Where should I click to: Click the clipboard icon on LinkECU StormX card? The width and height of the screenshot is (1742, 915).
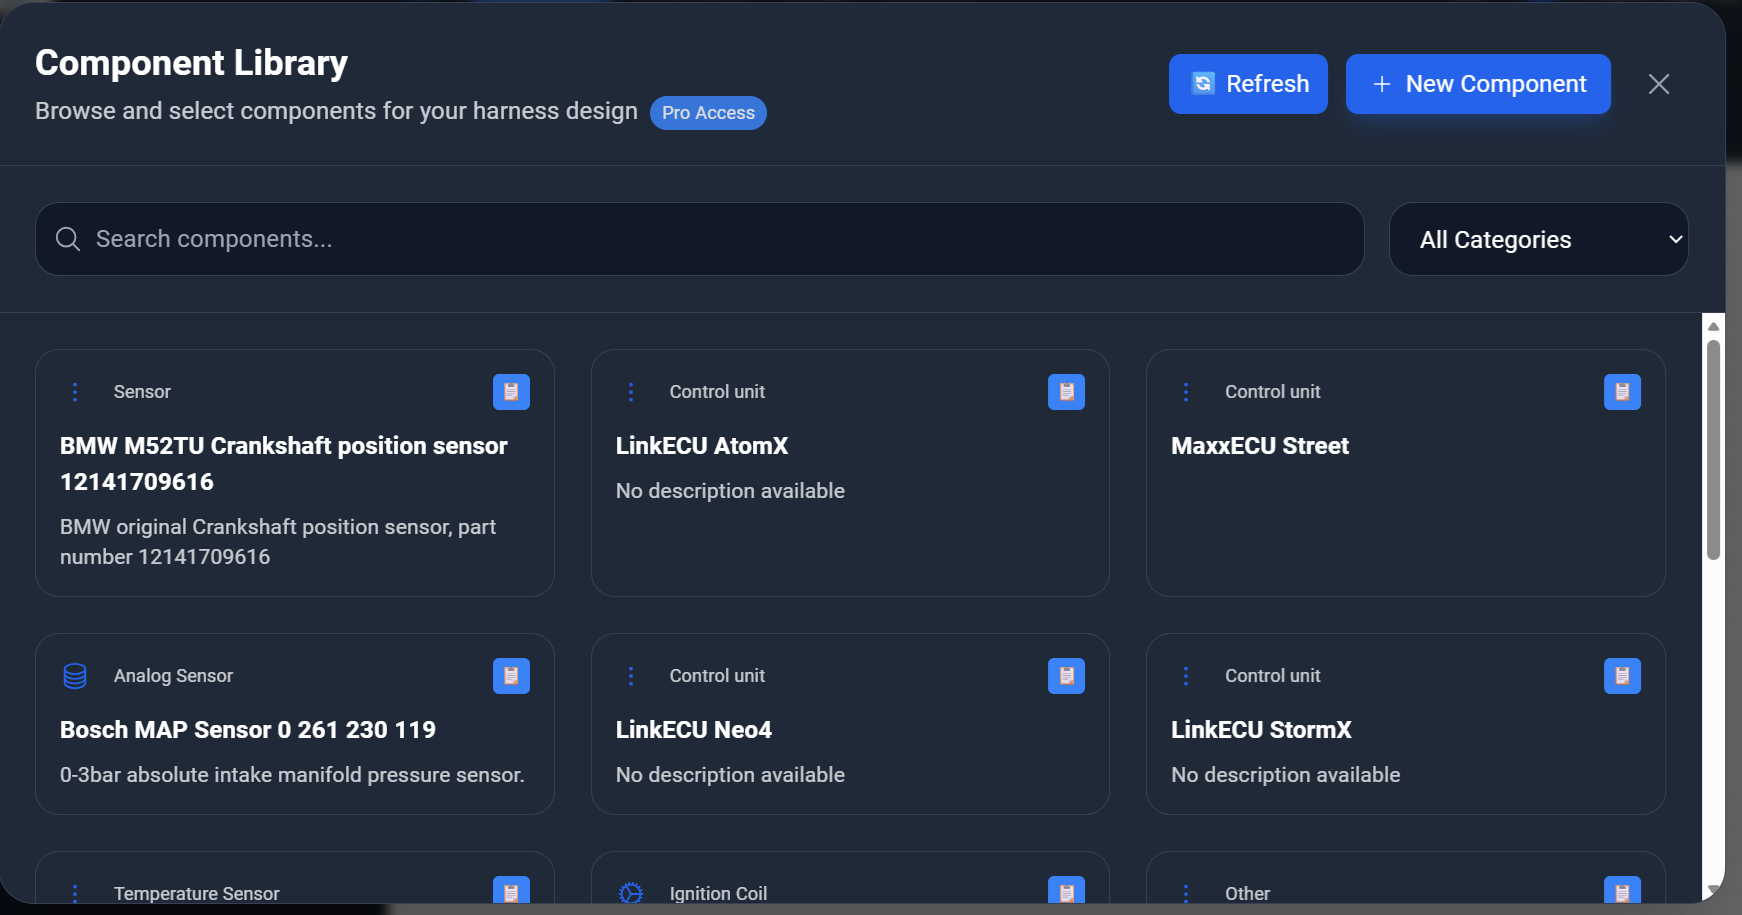(x=1622, y=676)
